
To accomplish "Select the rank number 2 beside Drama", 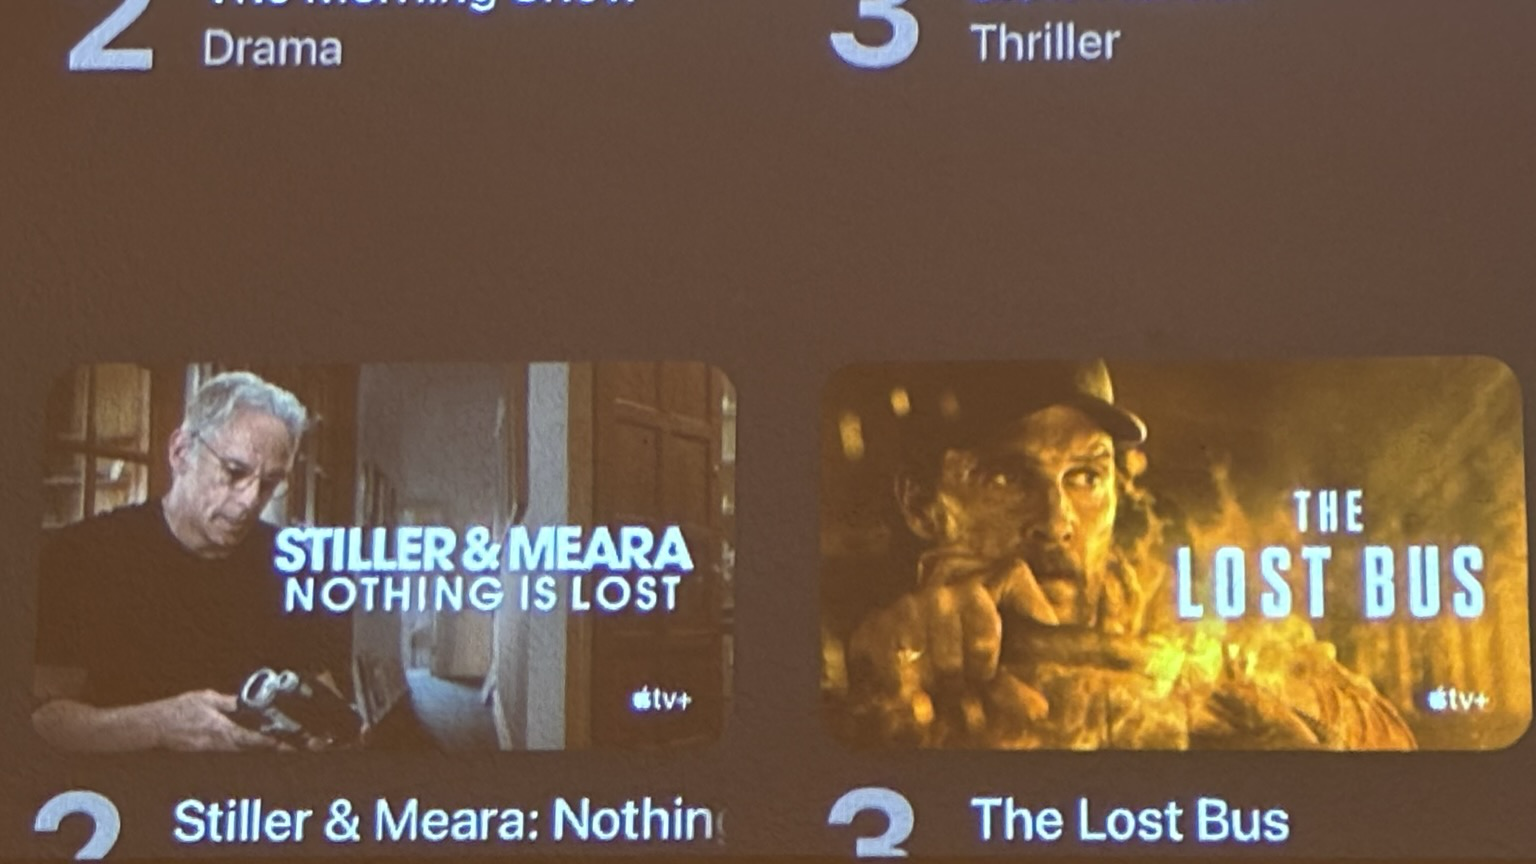I will pos(111,35).
